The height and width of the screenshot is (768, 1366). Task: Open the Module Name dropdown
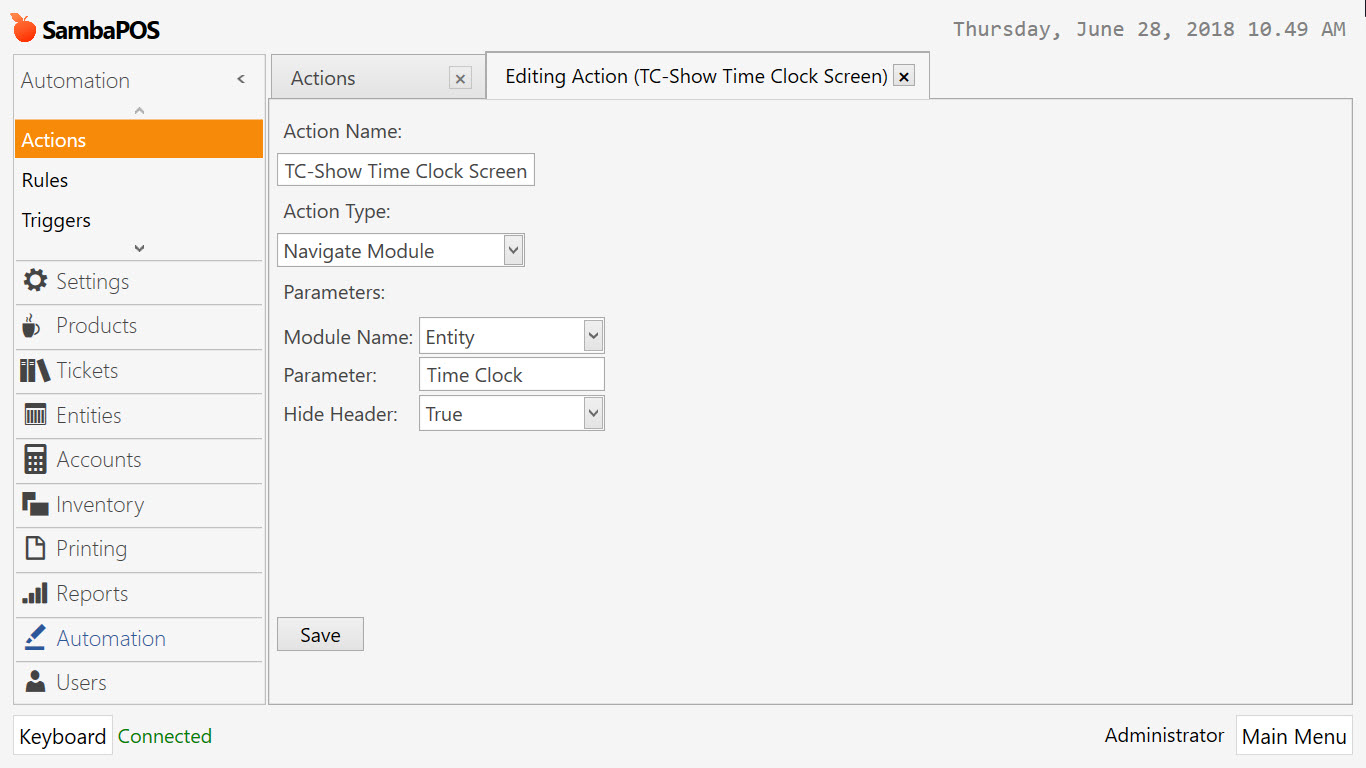pyautogui.click(x=592, y=335)
